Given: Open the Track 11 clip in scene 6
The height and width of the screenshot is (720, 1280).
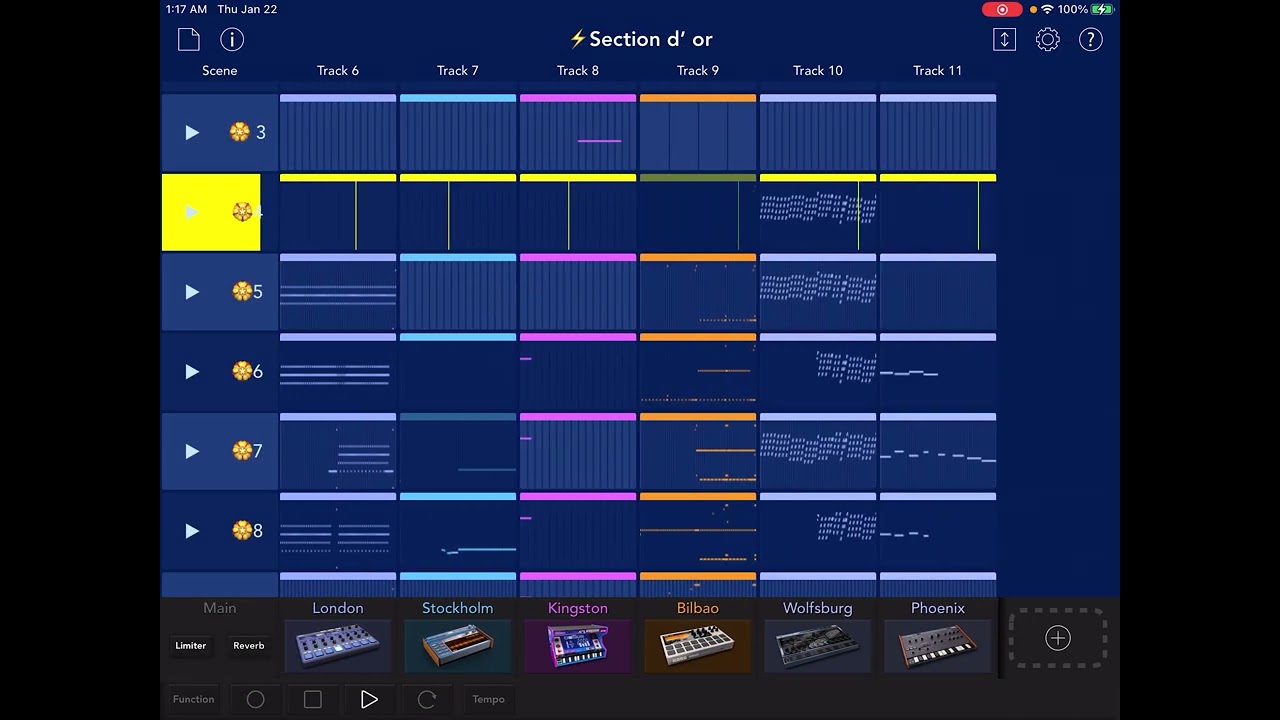Looking at the screenshot, I should coord(938,372).
